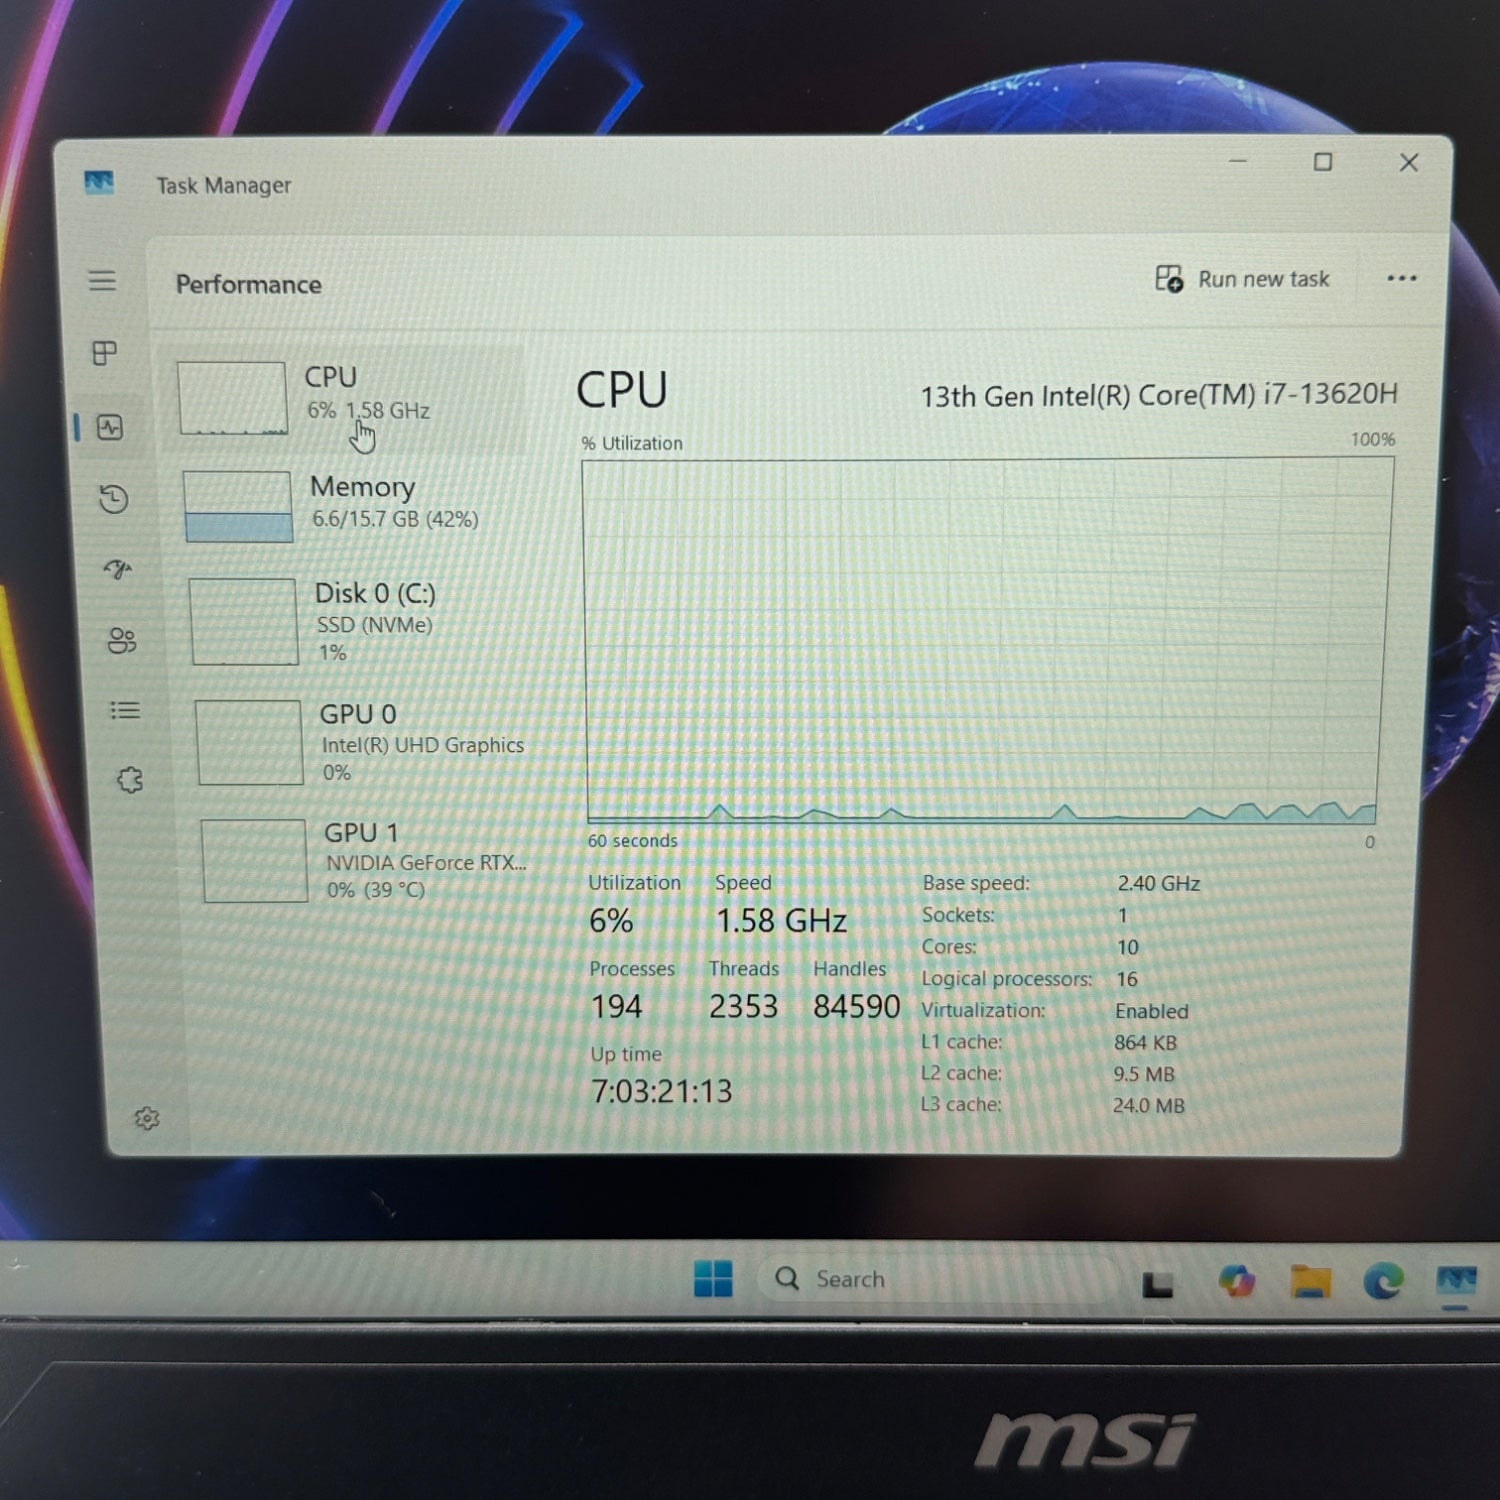The image size is (1500, 1500).
Task: Open File Explorer from the taskbar
Action: click(x=1310, y=1281)
